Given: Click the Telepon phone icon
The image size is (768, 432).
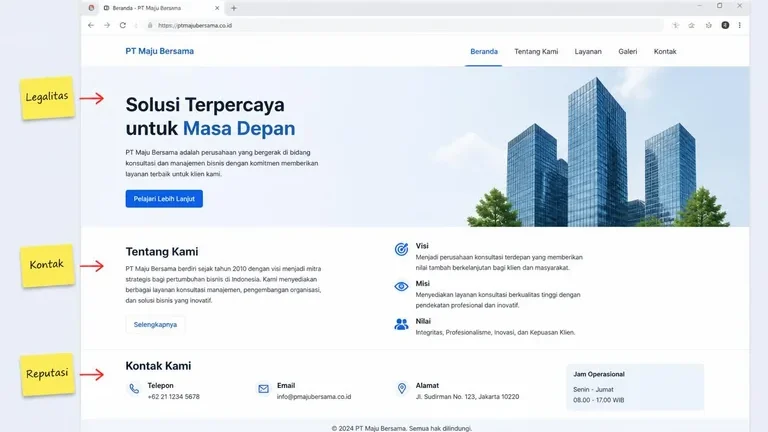Looking at the screenshot, I should click(134, 389).
